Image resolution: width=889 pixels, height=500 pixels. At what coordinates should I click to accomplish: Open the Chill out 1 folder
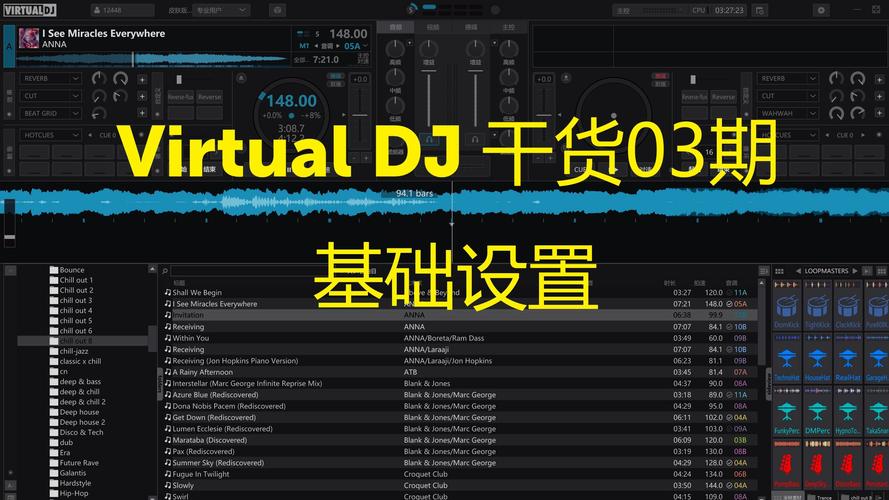tap(76, 280)
